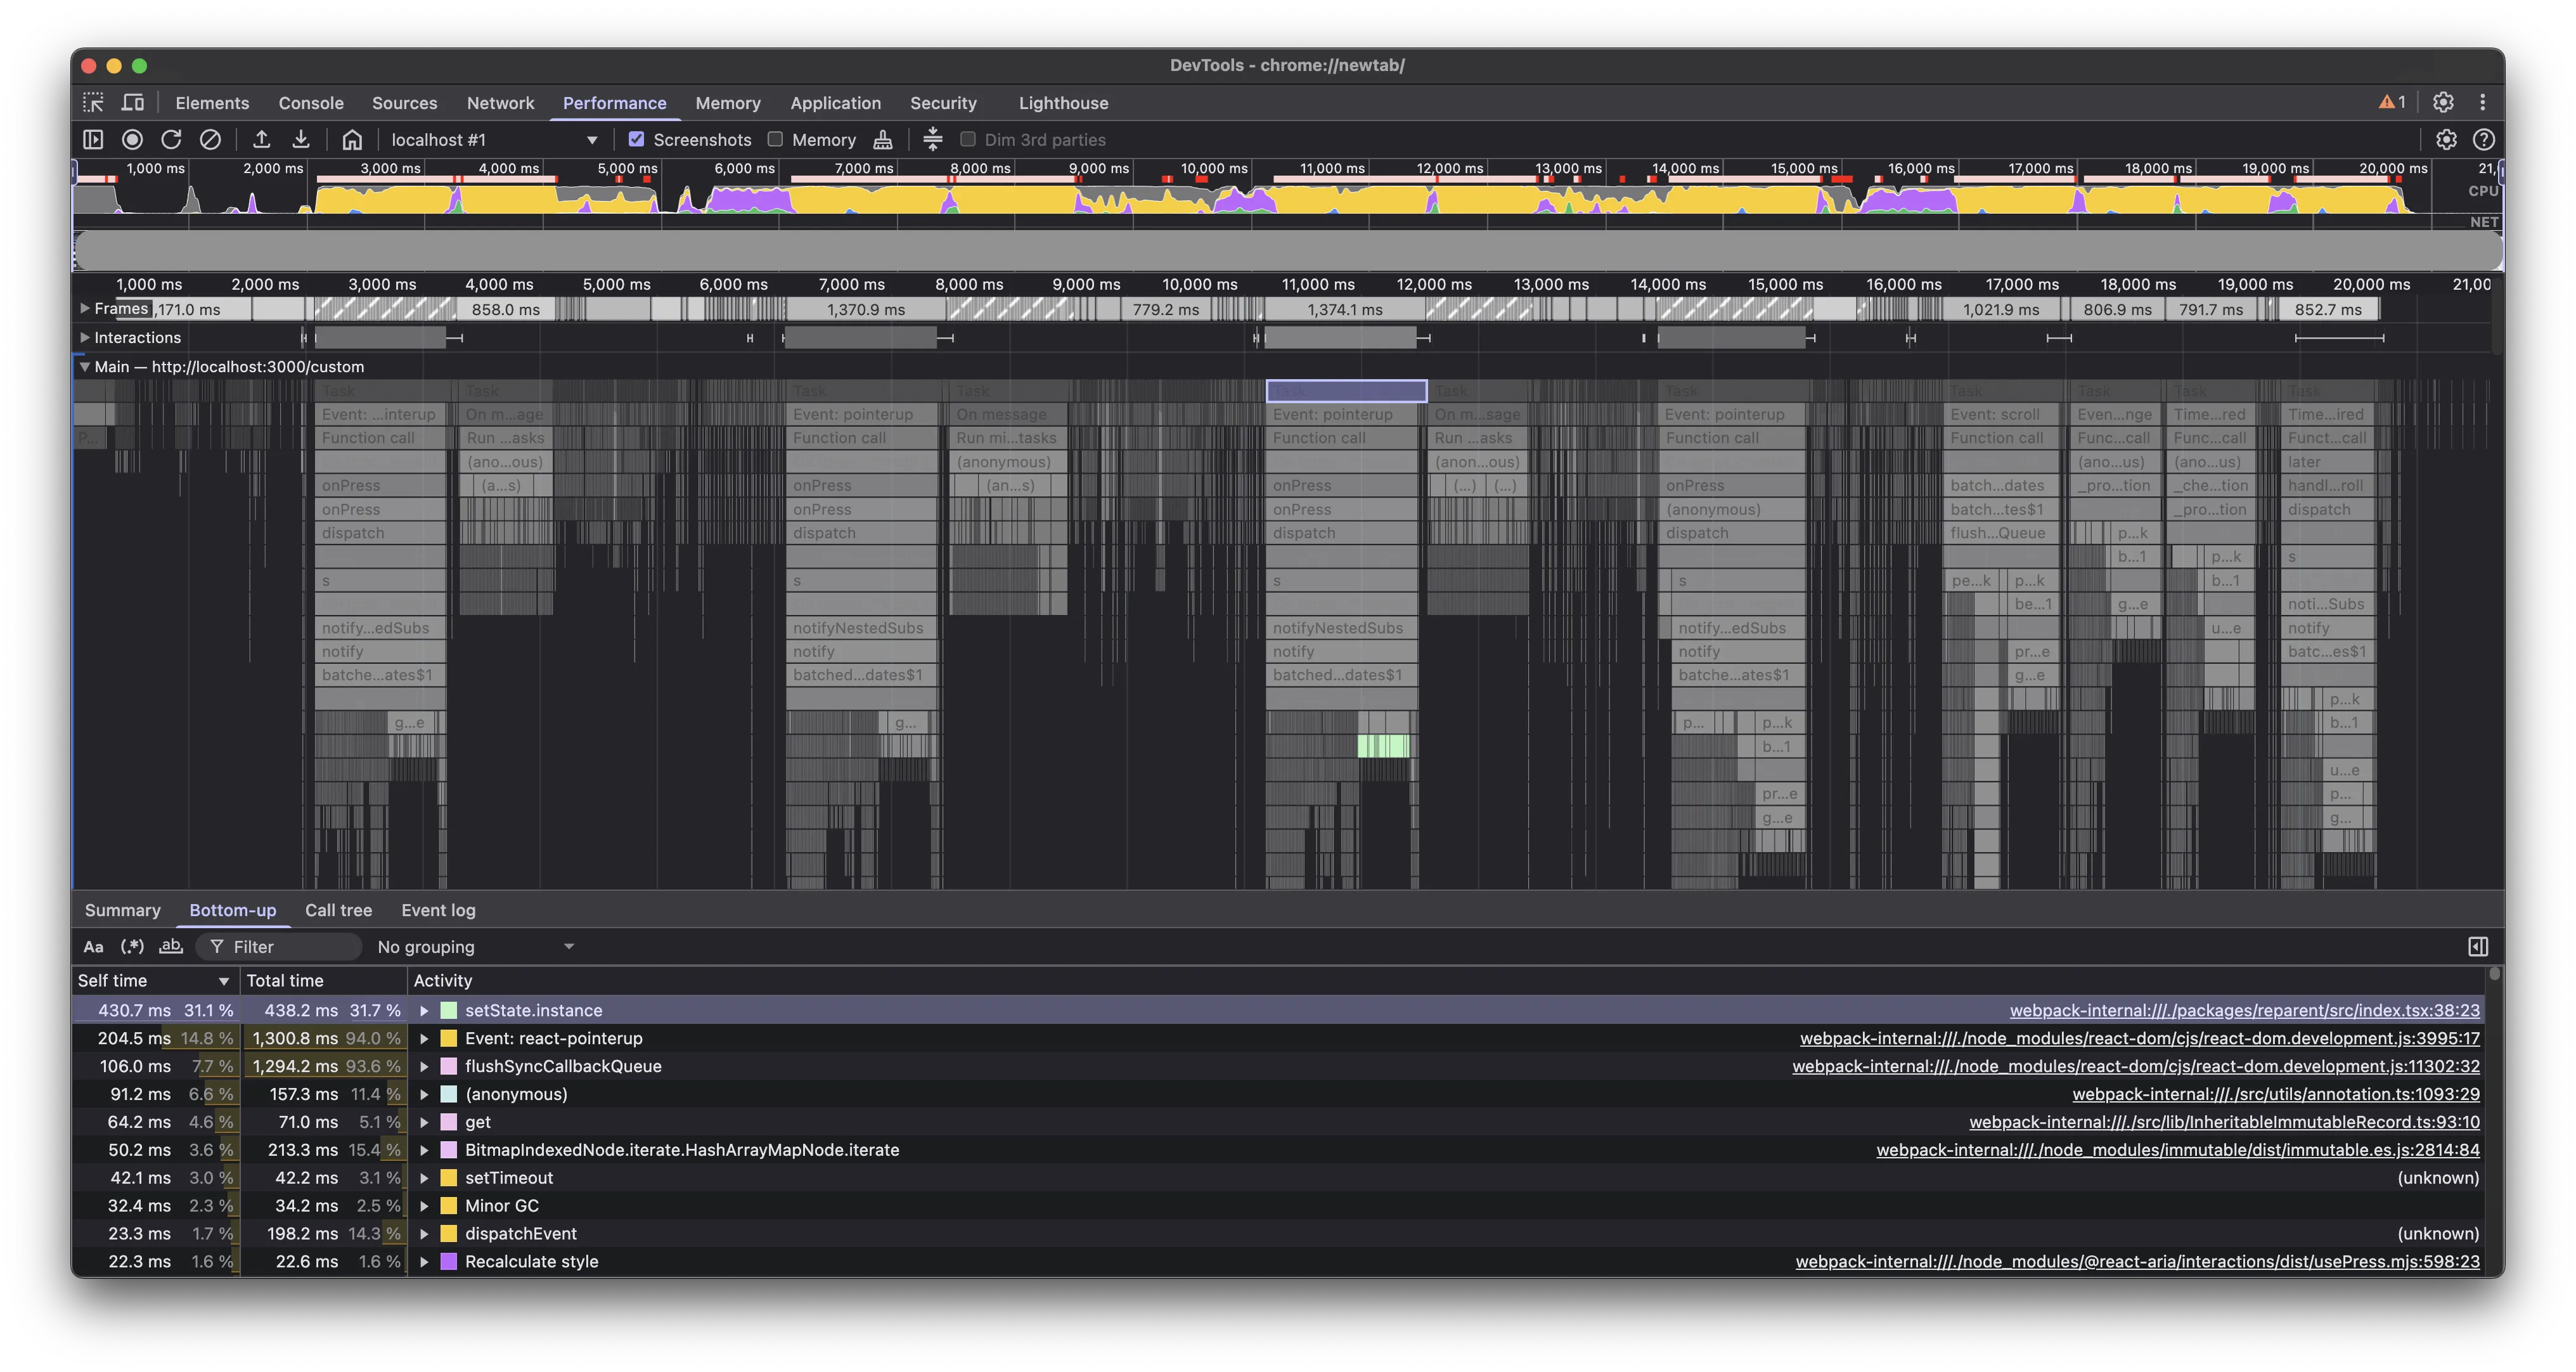Open capture settings gear in Performance toolbar

(2445, 140)
